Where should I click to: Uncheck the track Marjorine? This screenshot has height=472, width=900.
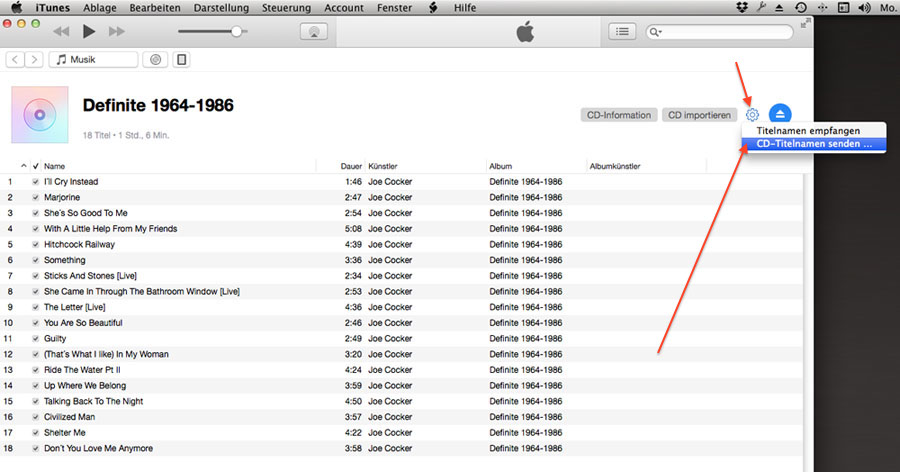36,198
